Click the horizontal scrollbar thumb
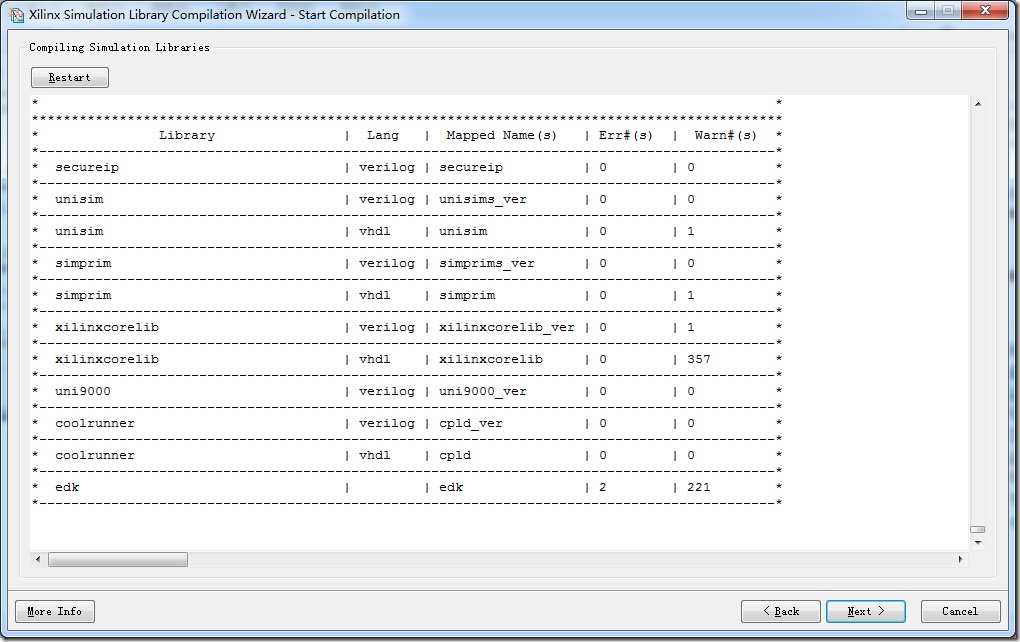 (117, 560)
